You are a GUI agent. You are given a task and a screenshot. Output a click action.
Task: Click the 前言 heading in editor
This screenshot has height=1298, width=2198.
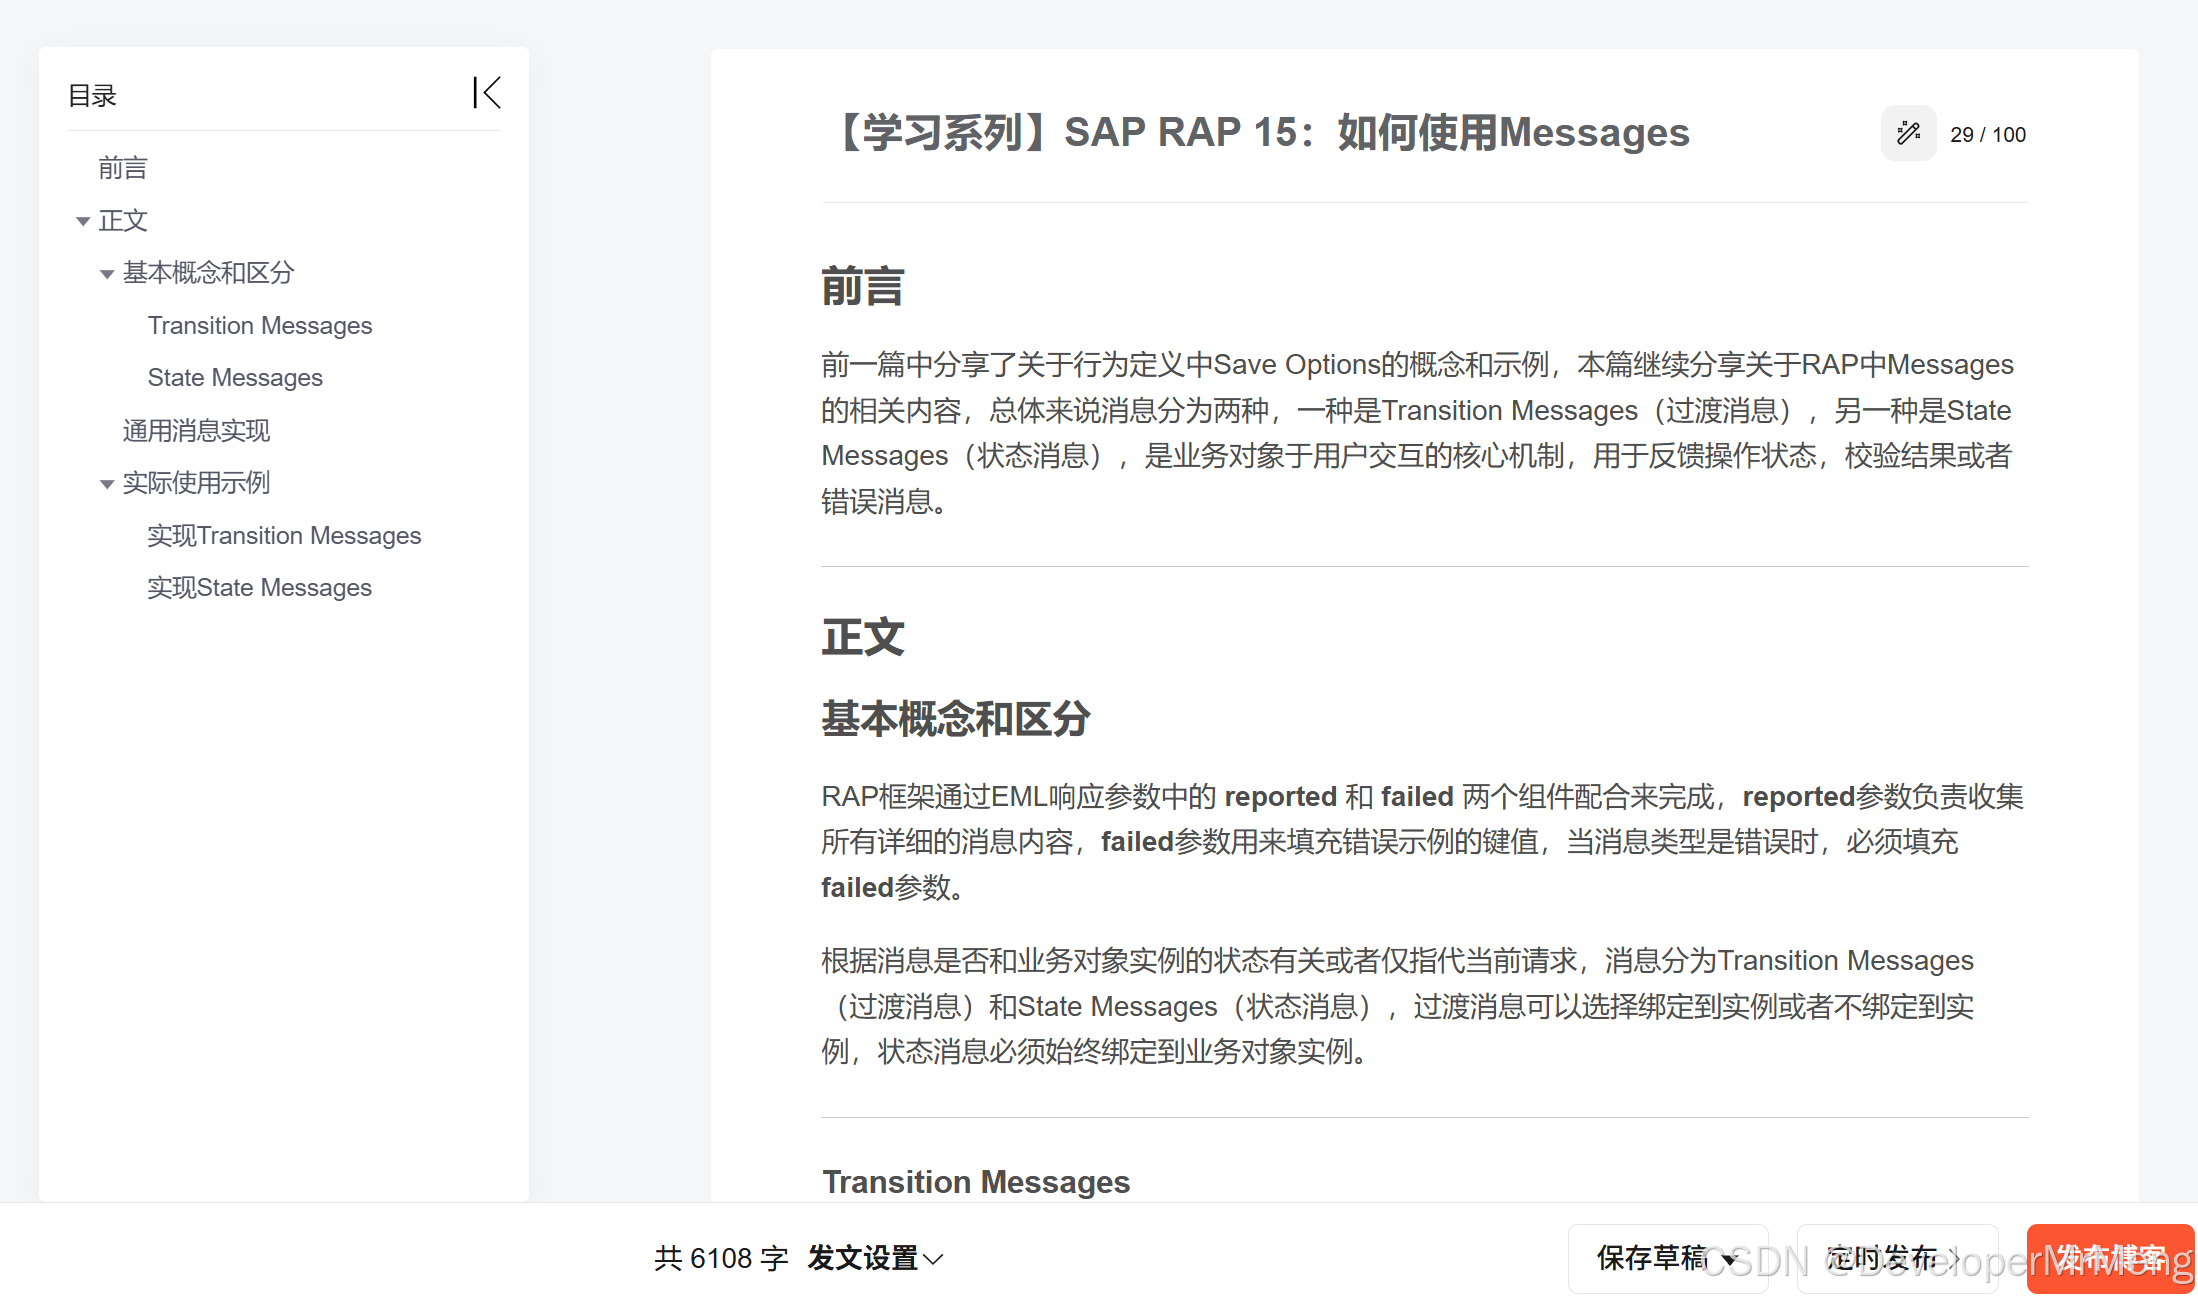pyautogui.click(x=862, y=286)
